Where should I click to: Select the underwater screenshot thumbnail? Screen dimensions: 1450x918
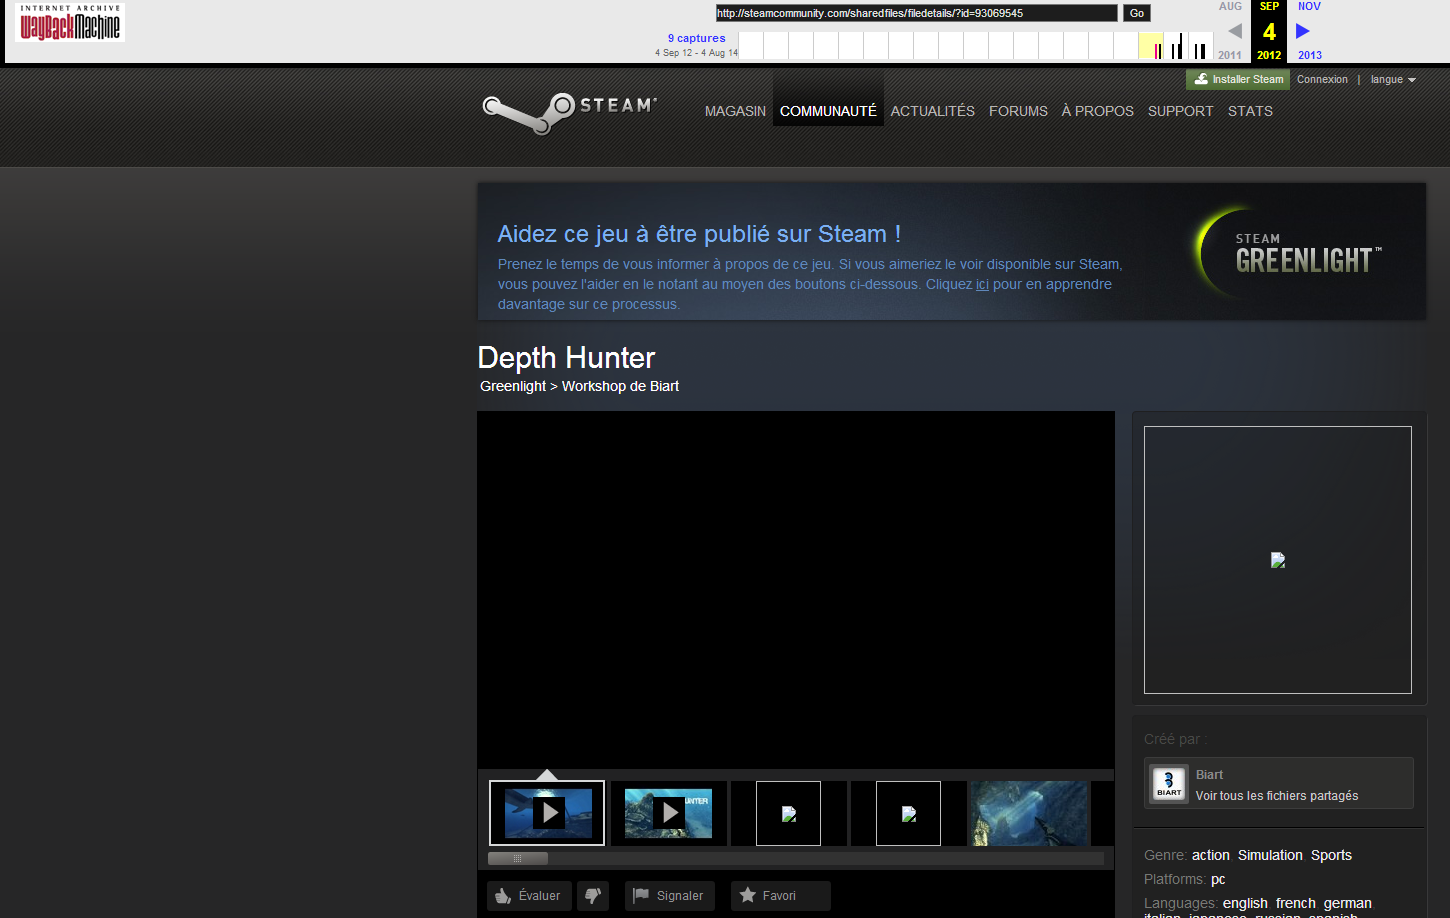pos(1028,813)
